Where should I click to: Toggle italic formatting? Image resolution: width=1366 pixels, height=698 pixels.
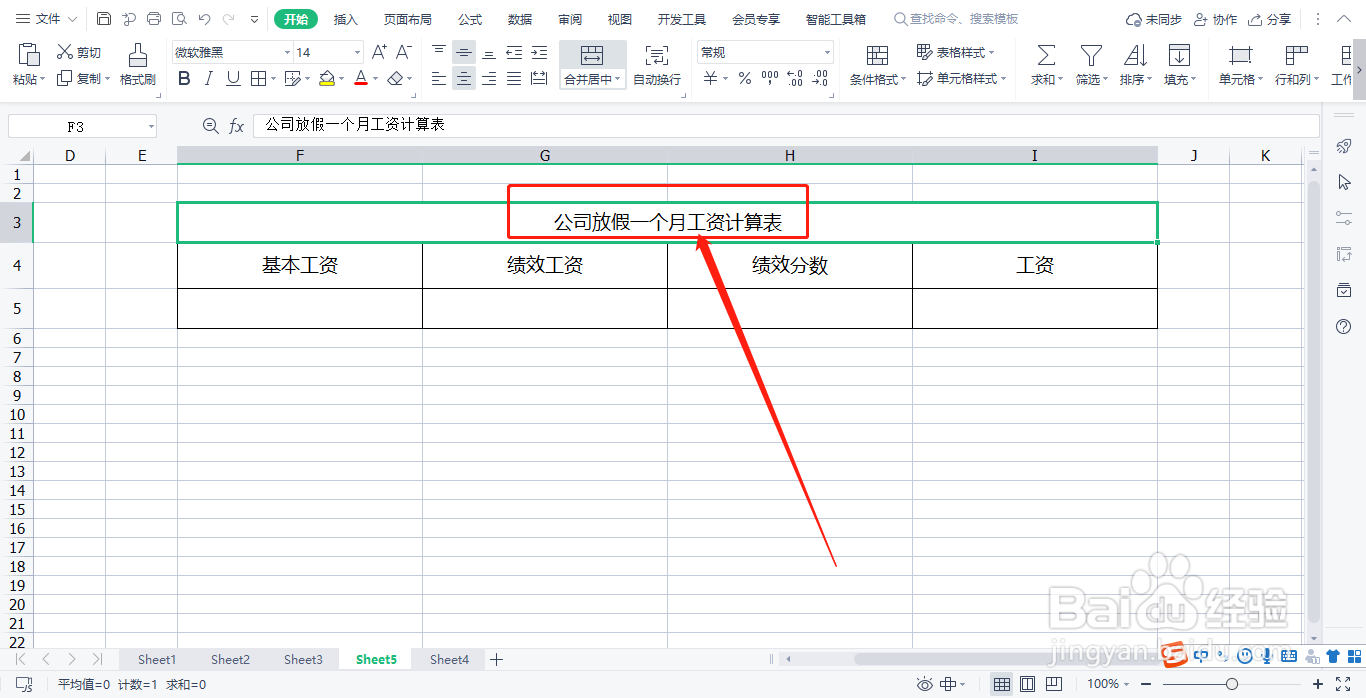207,78
